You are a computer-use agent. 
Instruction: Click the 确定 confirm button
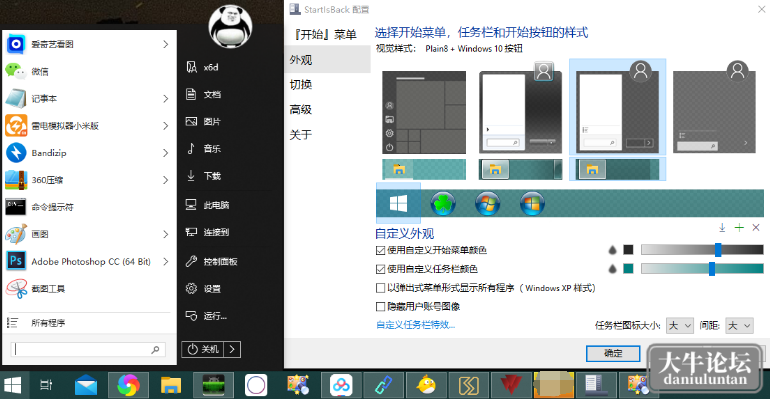click(x=613, y=353)
